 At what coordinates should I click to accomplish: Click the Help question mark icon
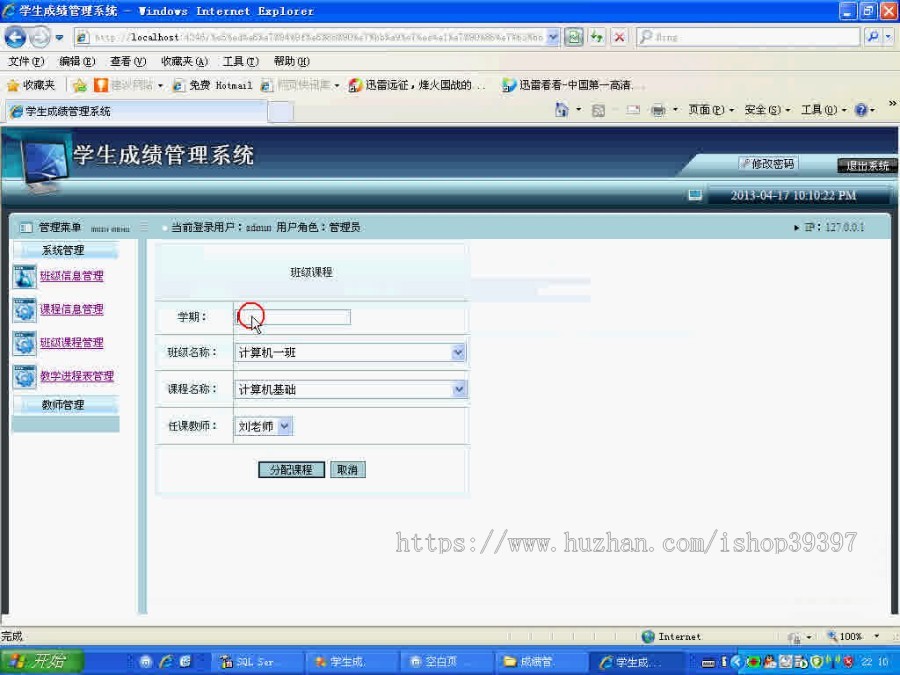(861, 110)
